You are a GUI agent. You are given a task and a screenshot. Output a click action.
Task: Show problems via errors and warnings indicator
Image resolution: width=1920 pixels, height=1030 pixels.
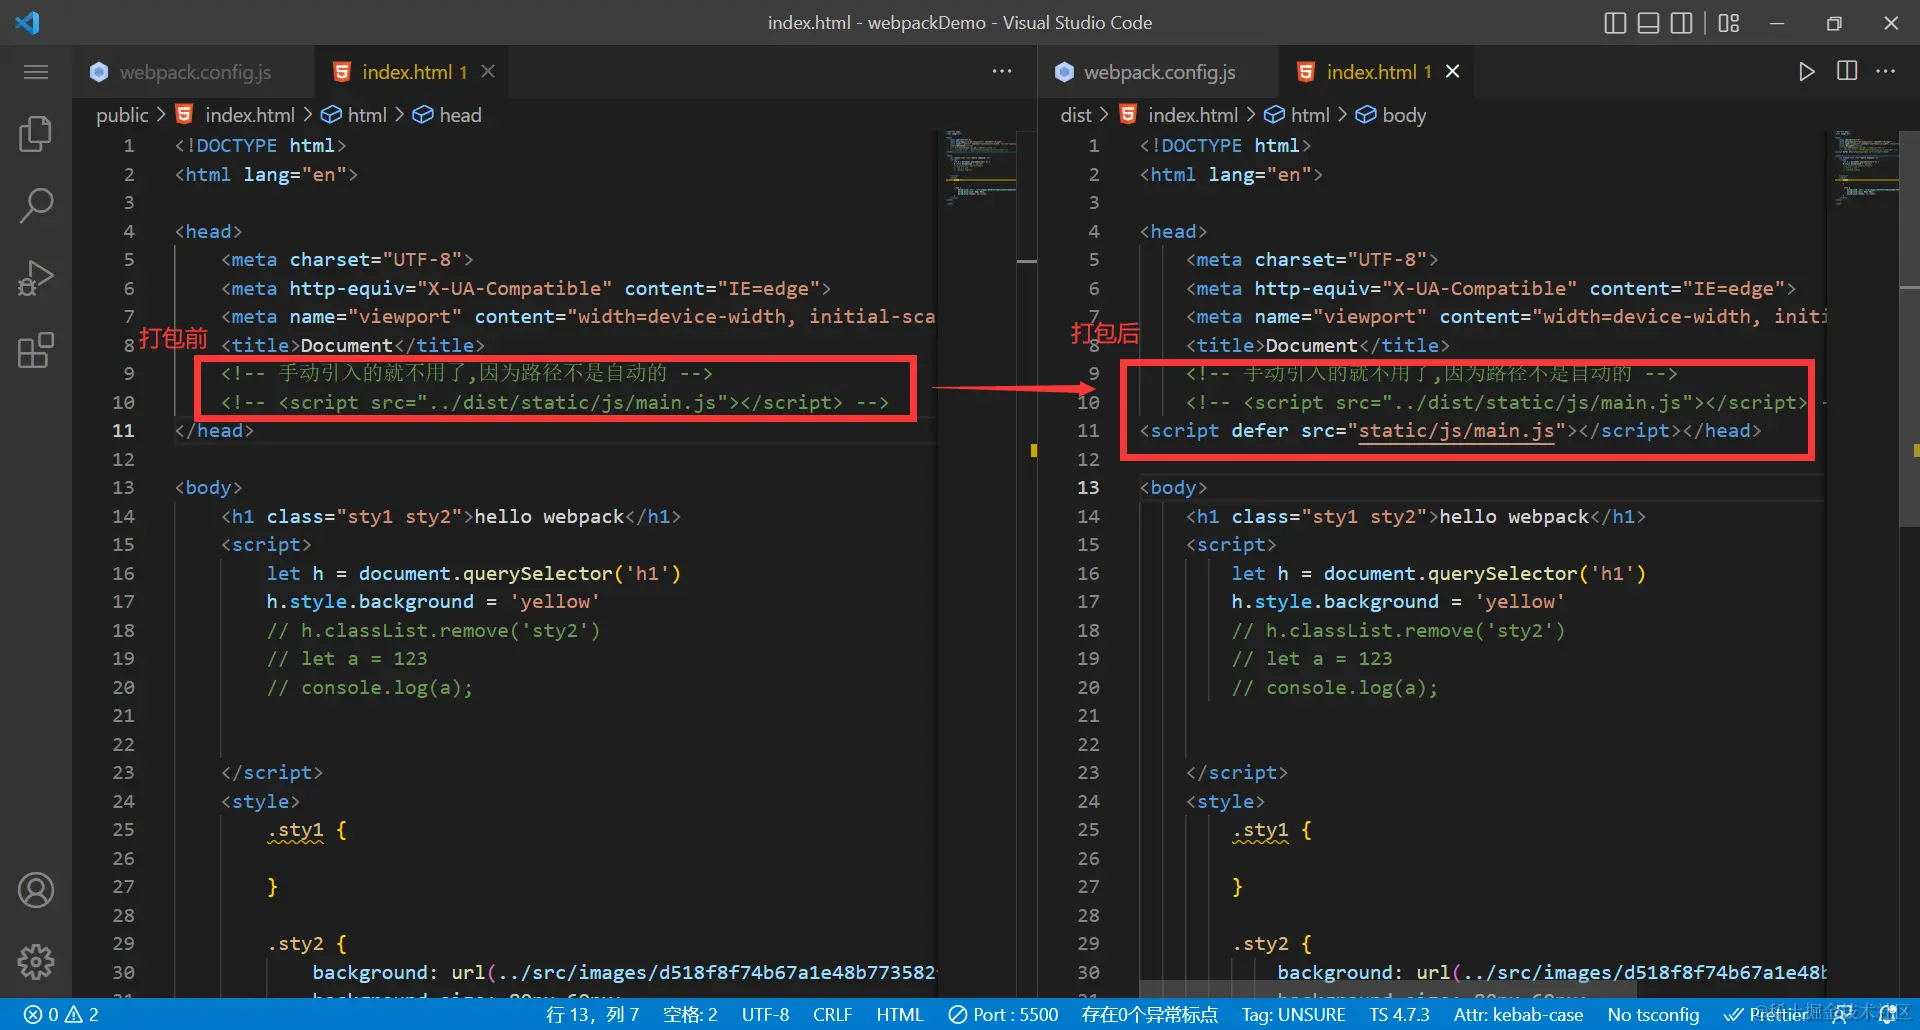click(x=62, y=1014)
